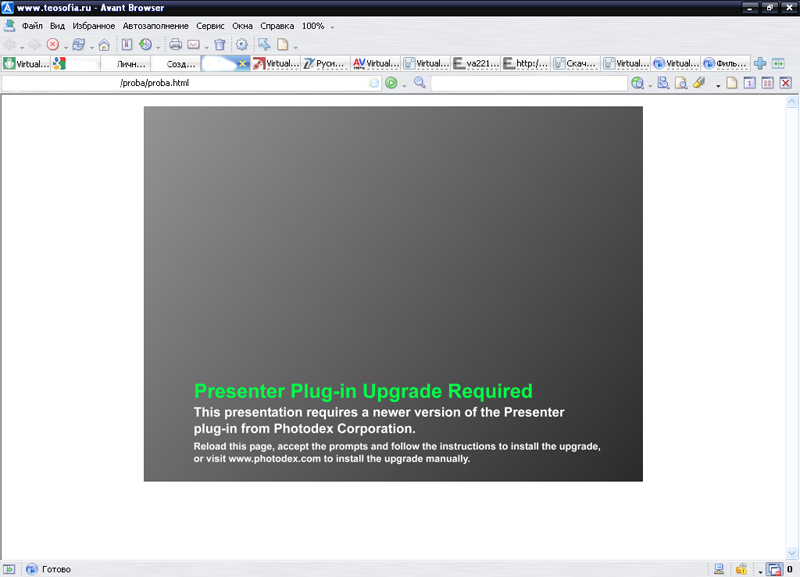This screenshot has width=800, height=577.
Task: Open the Автозаполнение menu
Action: [155, 26]
